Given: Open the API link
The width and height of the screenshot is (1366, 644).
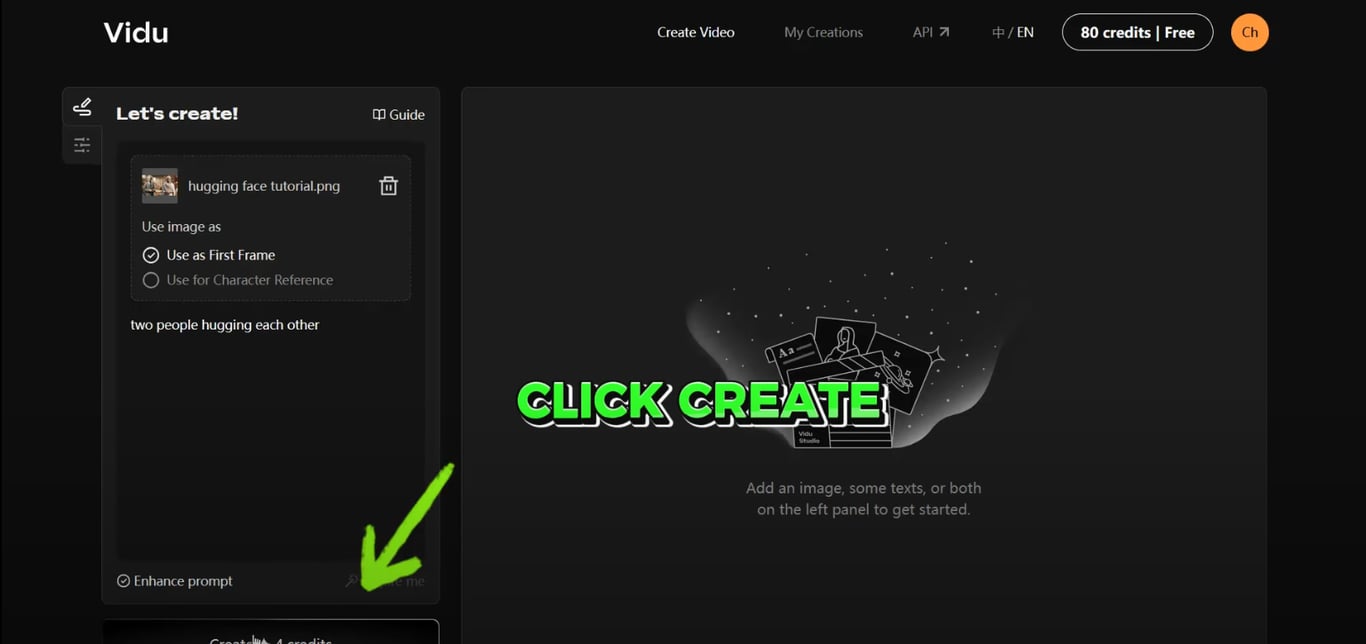Looking at the screenshot, I should coord(931,32).
